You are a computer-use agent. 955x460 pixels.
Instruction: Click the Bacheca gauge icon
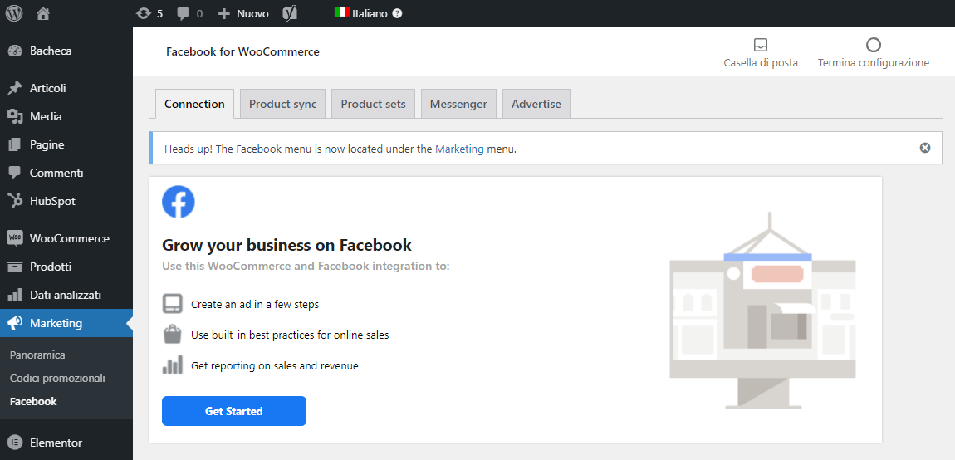(x=15, y=51)
